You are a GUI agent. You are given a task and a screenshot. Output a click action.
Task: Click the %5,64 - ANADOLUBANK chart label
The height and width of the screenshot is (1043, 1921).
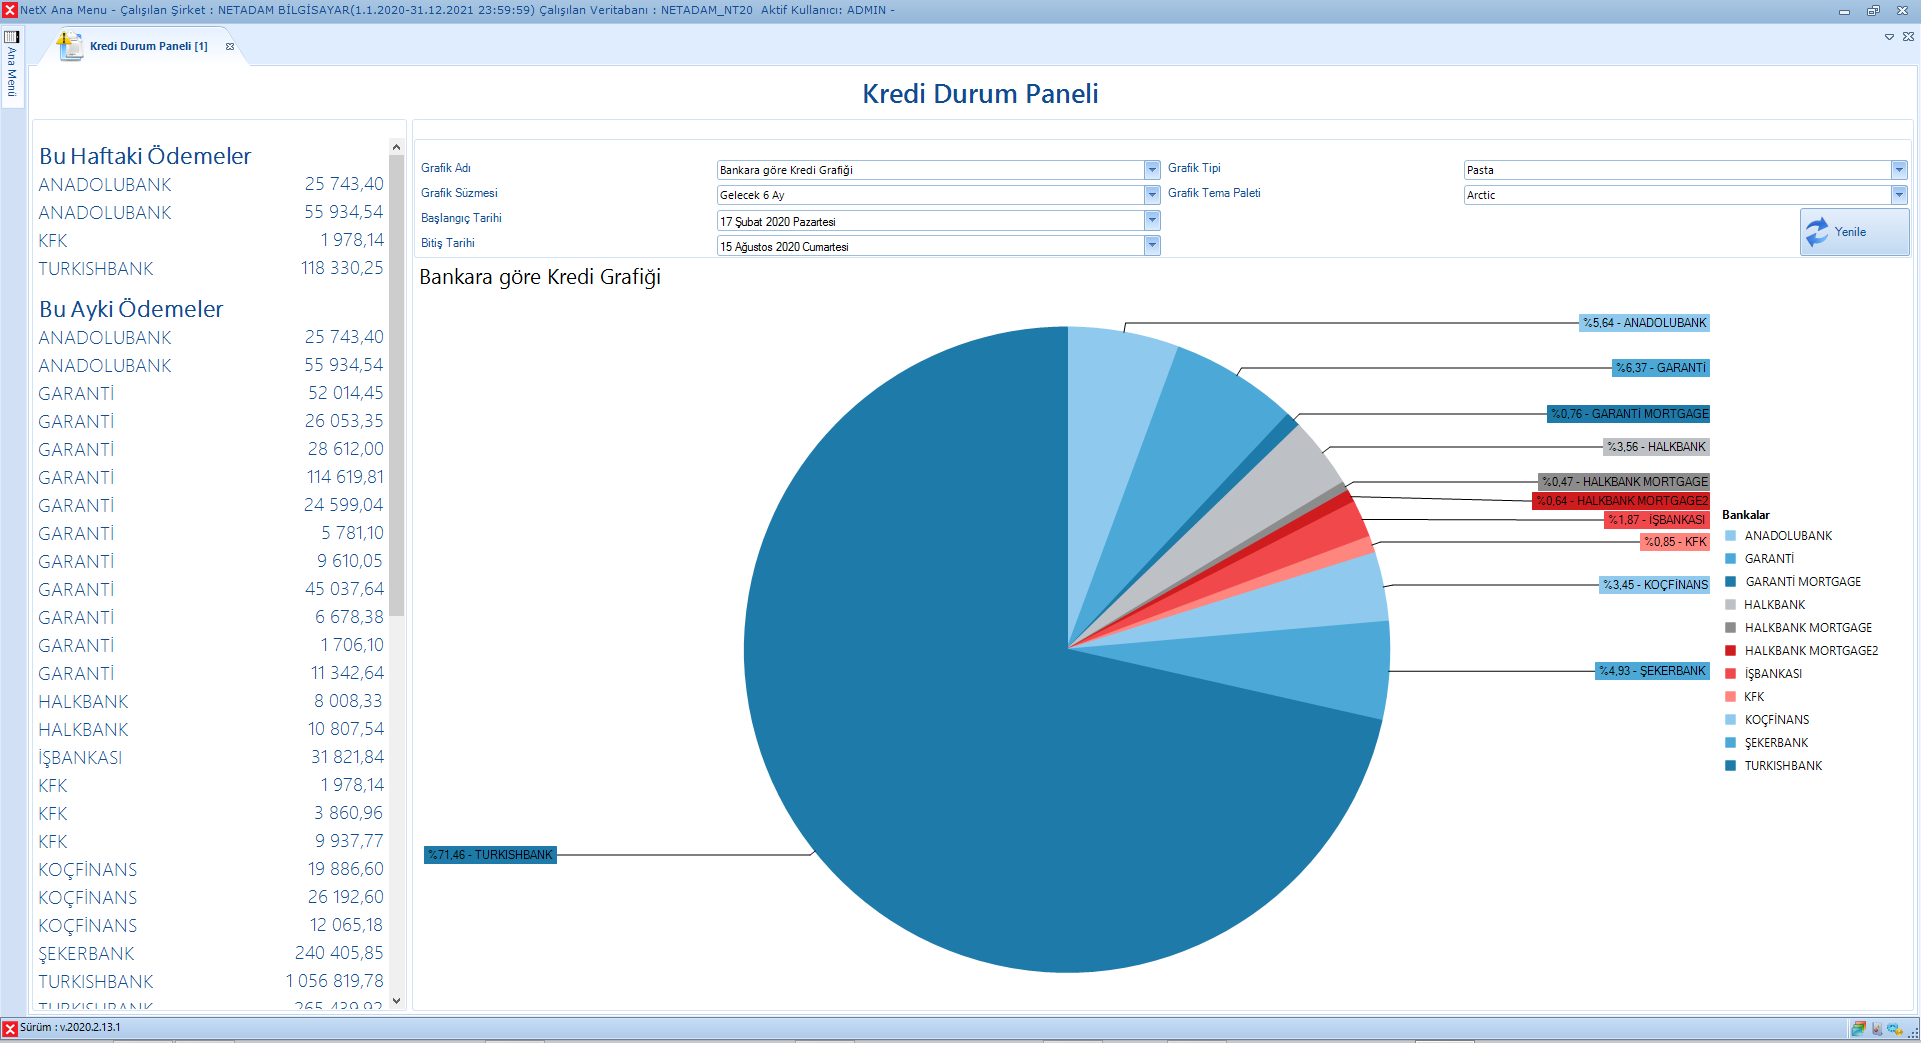[x=1645, y=323]
